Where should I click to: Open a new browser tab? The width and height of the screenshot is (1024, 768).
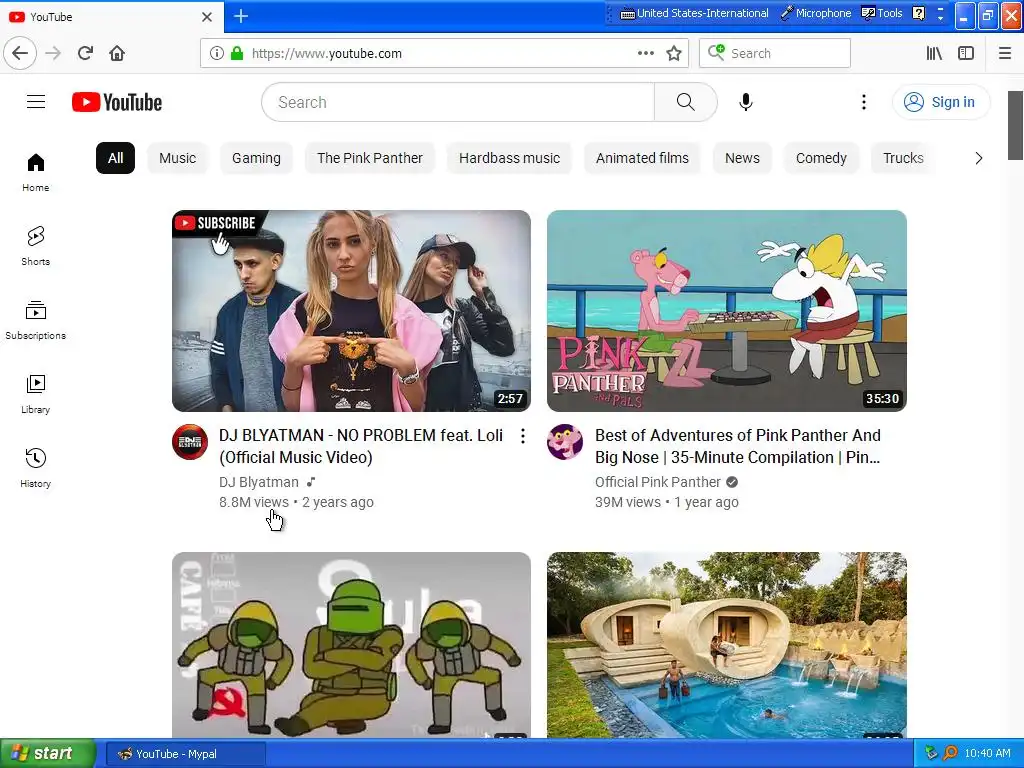pyautogui.click(x=240, y=16)
